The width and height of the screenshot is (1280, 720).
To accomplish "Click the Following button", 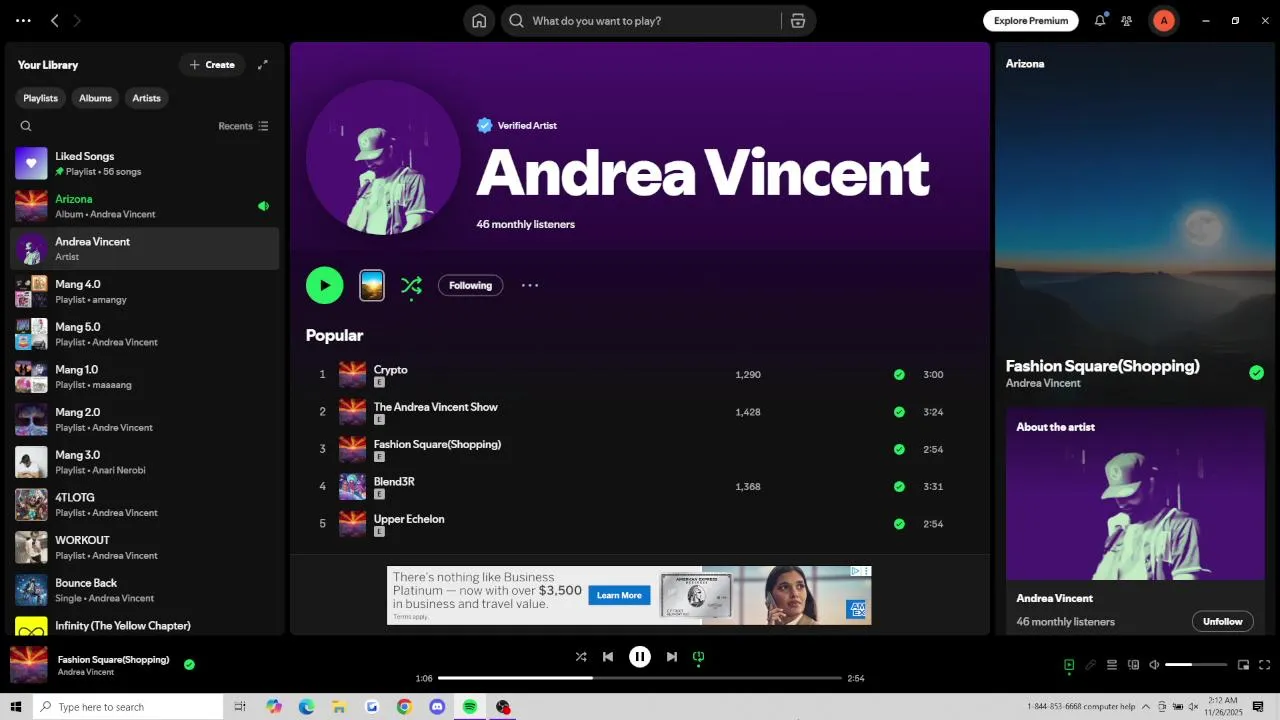I will pos(470,285).
